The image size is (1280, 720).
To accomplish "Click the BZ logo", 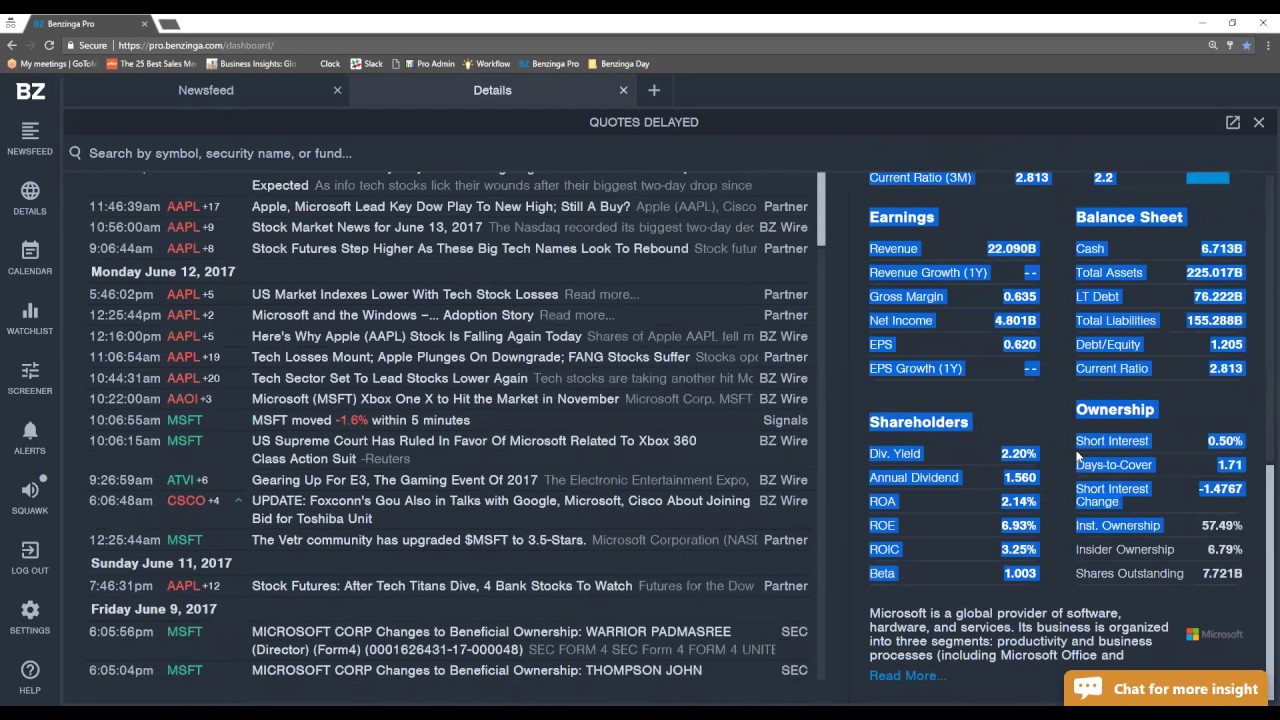I will point(30,91).
